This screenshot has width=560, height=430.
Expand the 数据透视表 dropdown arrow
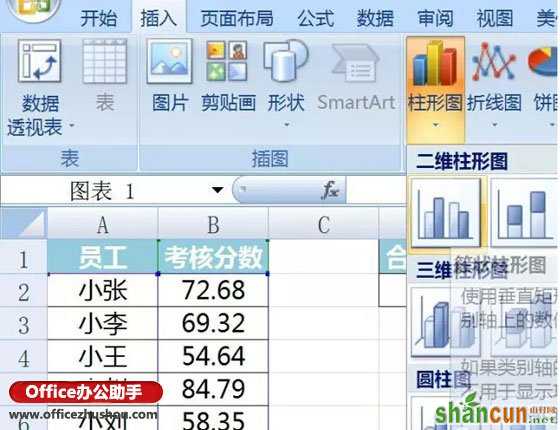click(x=72, y=125)
